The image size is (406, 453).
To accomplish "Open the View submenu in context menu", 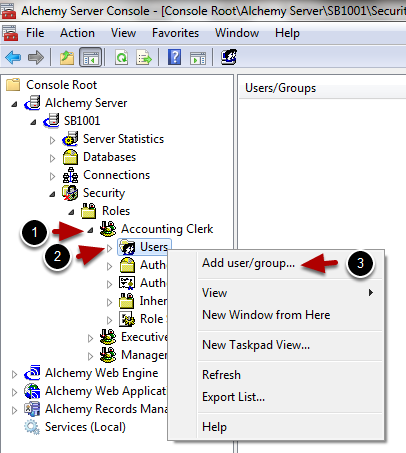I will coord(290,293).
